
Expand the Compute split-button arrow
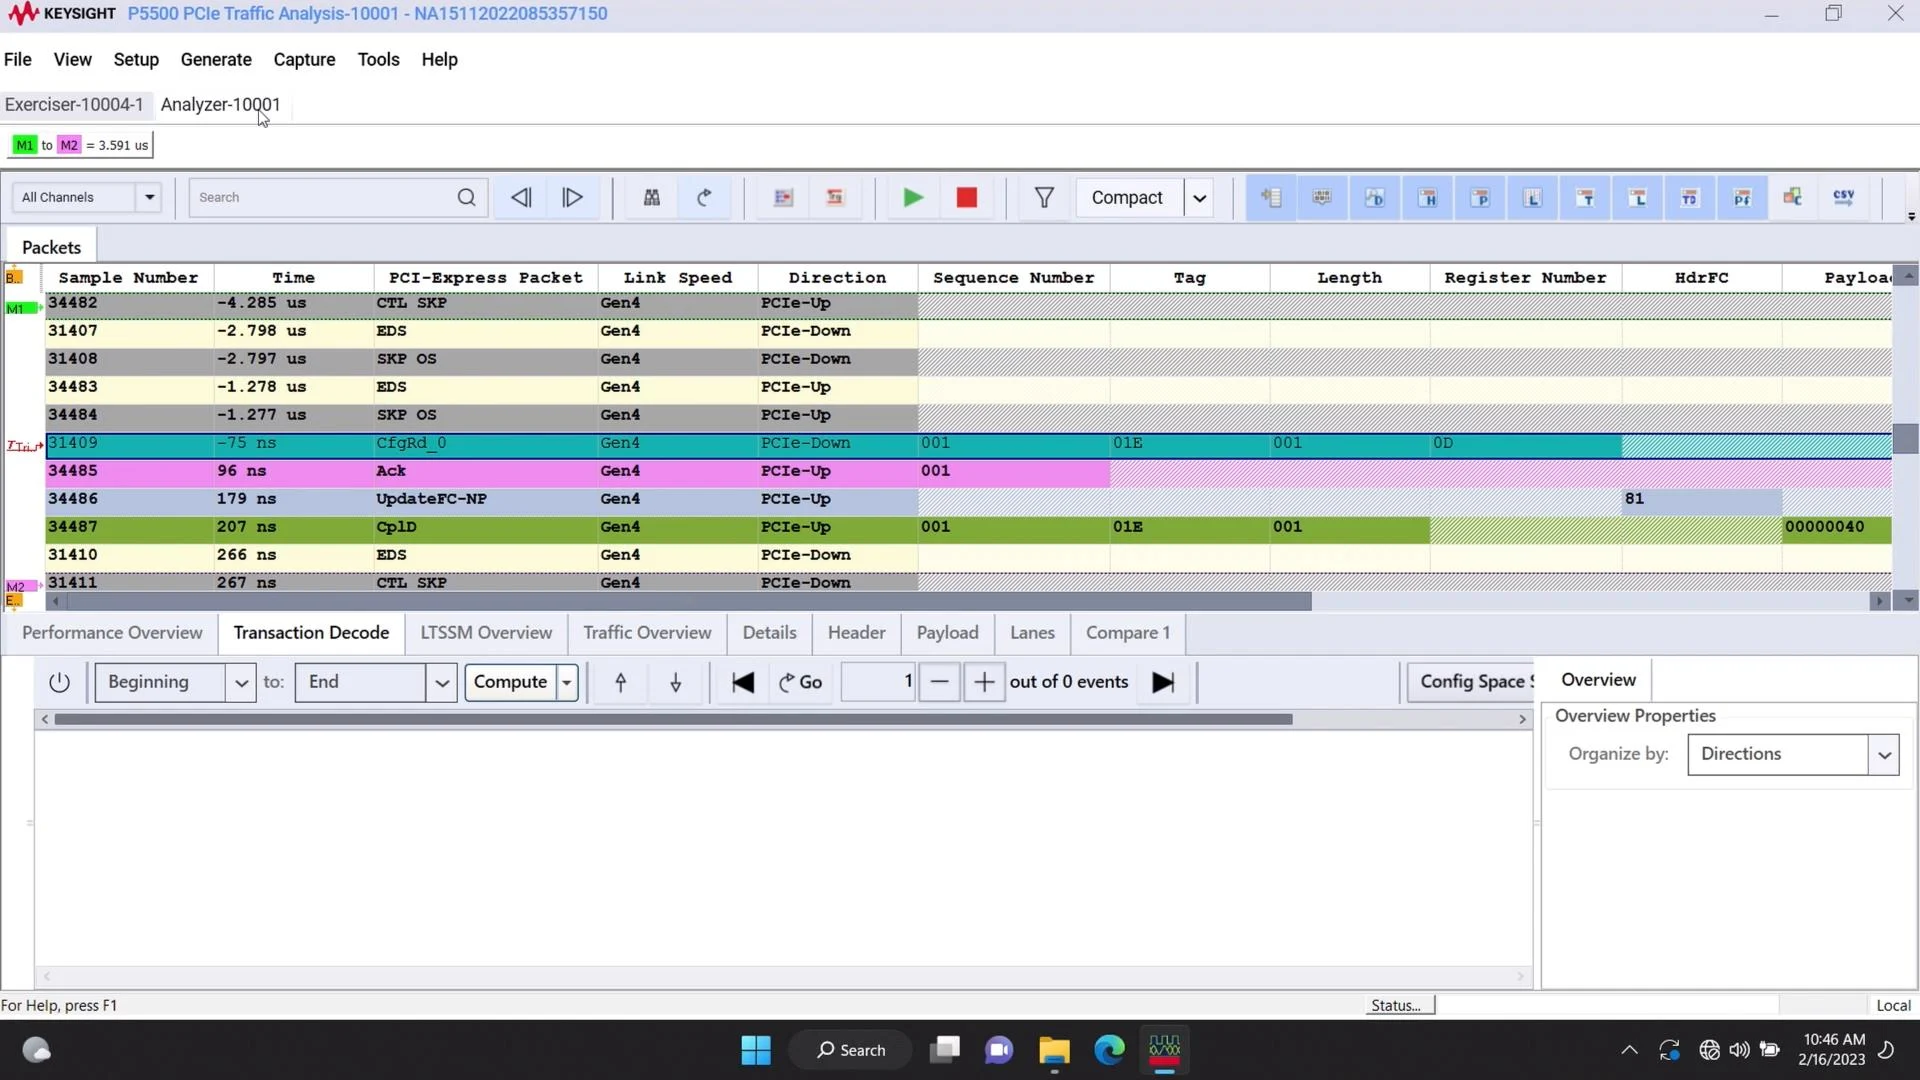[567, 683]
